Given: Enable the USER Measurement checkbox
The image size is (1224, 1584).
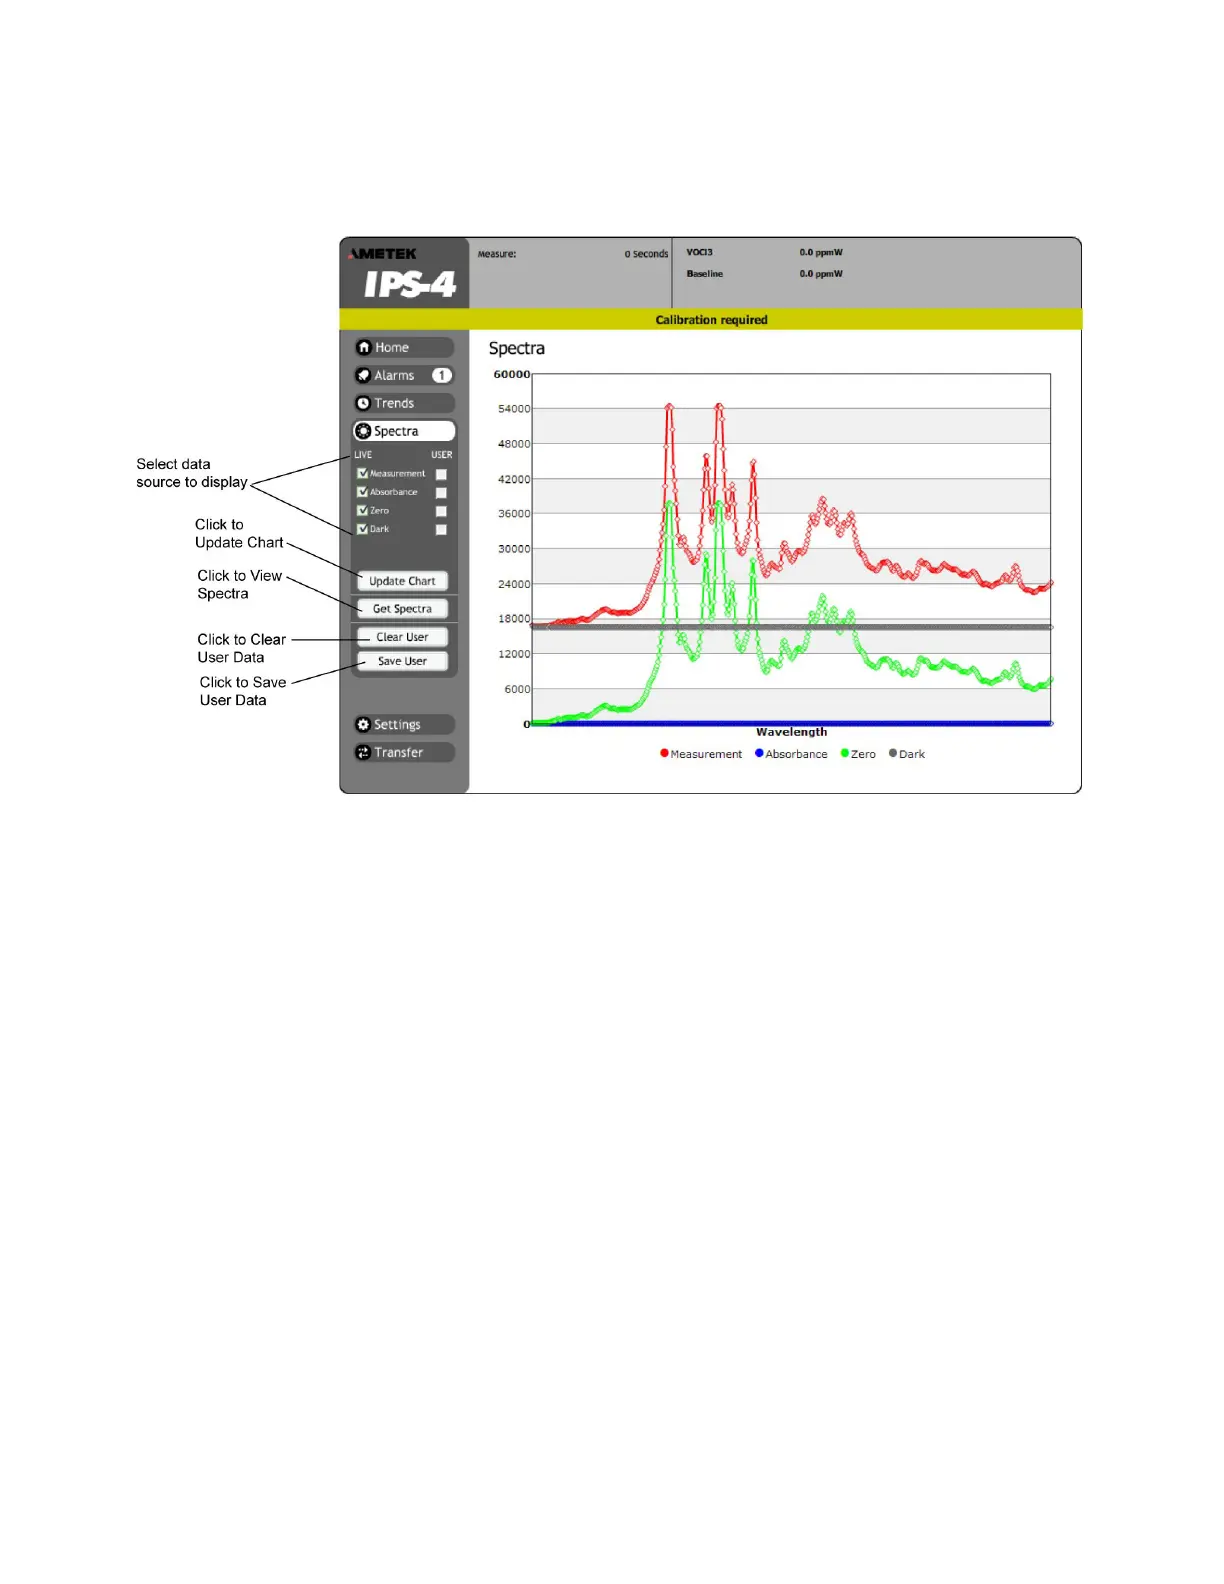Looking at the screenshot, I should [x=441, y=474].
